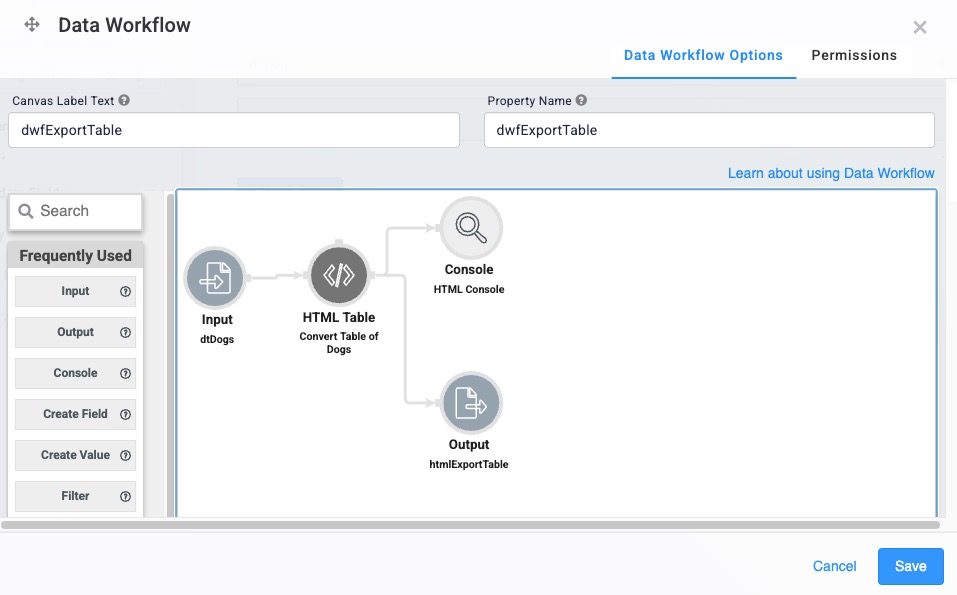Open help icon for Console operator
The height and width of the screenshot is (595, 957).
126,373
